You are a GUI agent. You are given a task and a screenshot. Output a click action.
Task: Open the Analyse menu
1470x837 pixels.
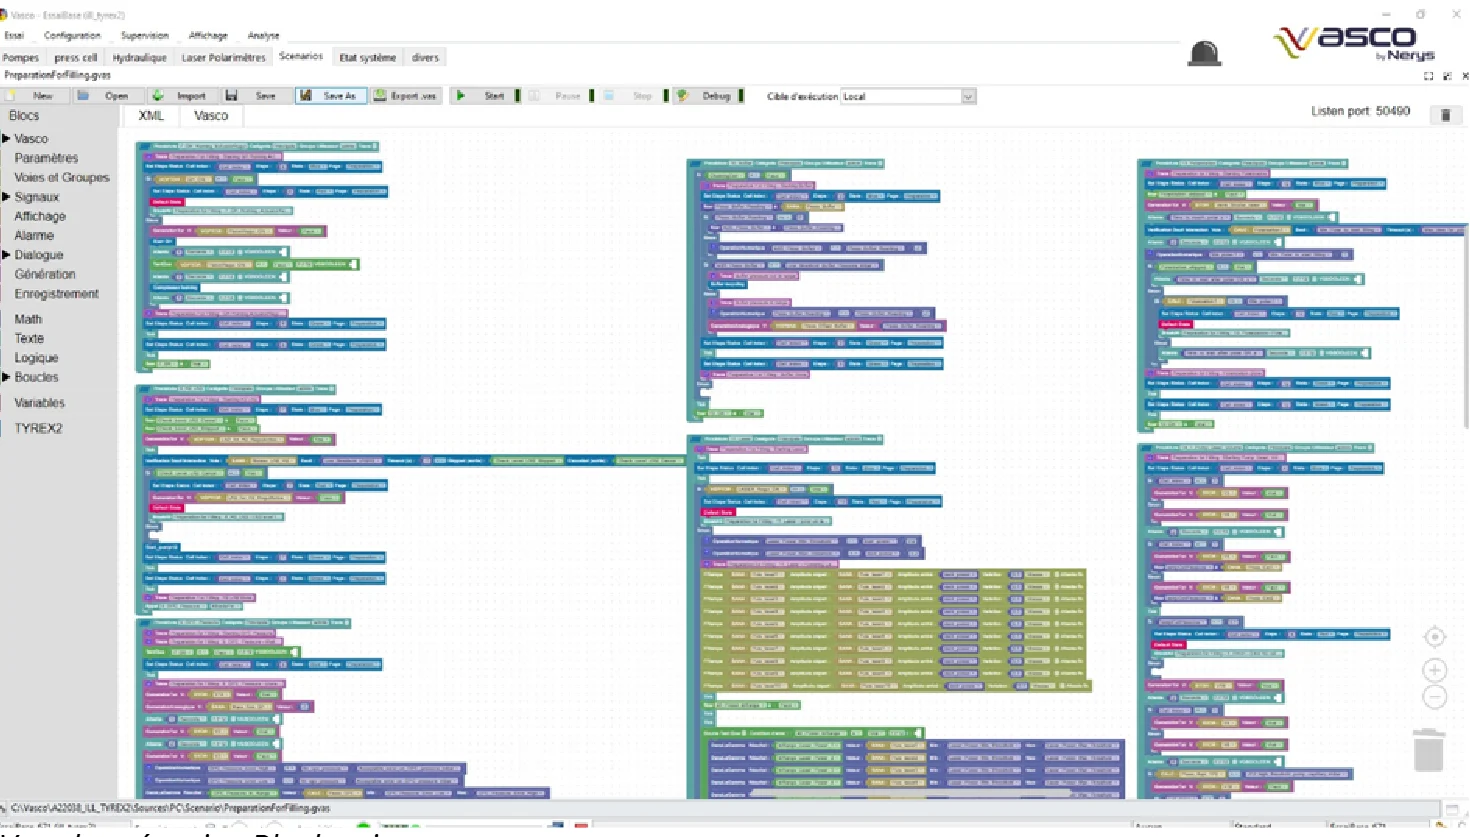(x=264, y=35)
